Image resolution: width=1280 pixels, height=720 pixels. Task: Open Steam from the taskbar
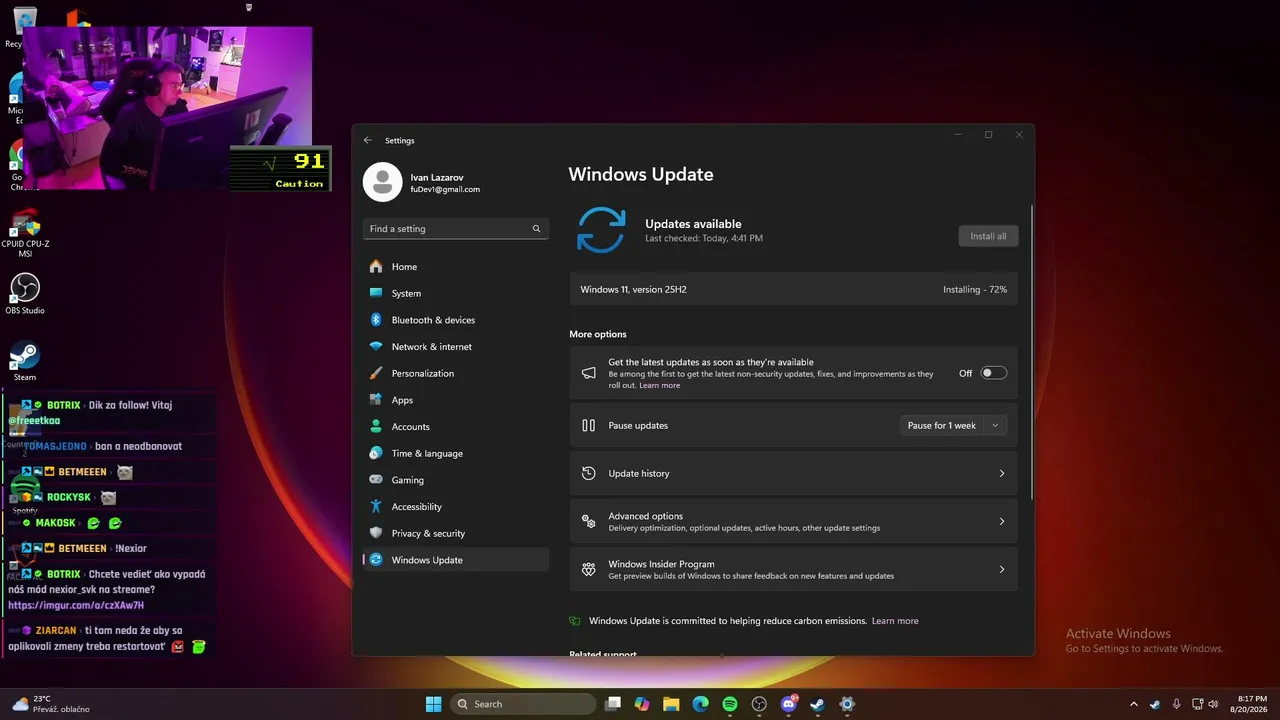pos(817,704)
